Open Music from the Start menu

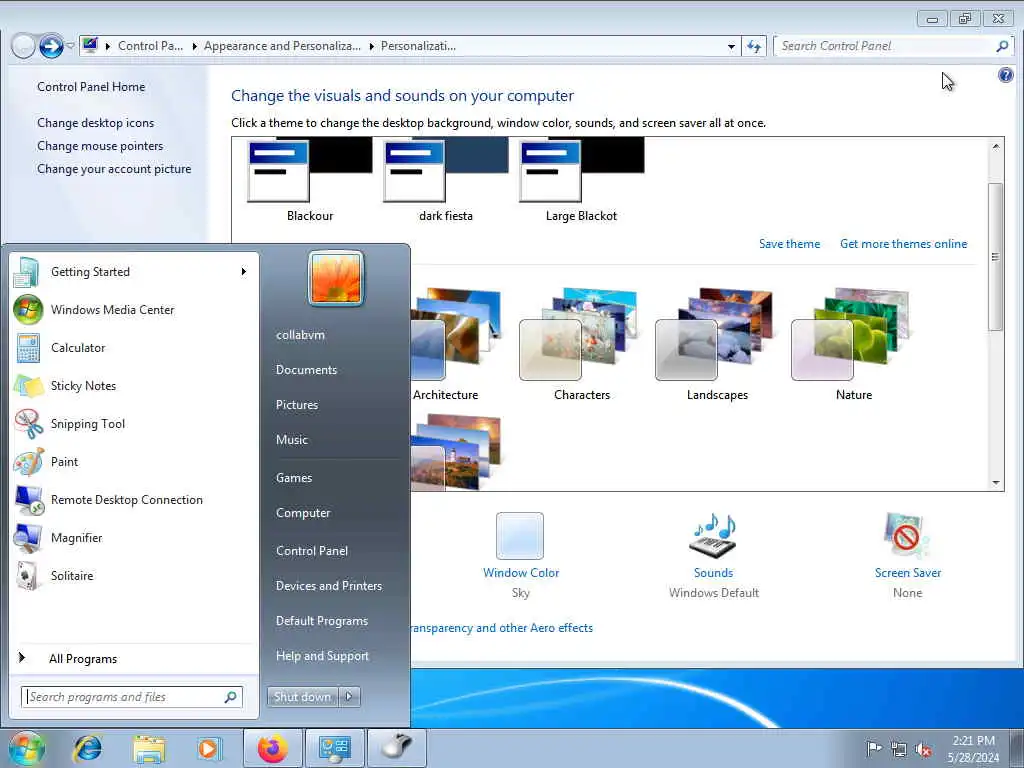(291, 440)
